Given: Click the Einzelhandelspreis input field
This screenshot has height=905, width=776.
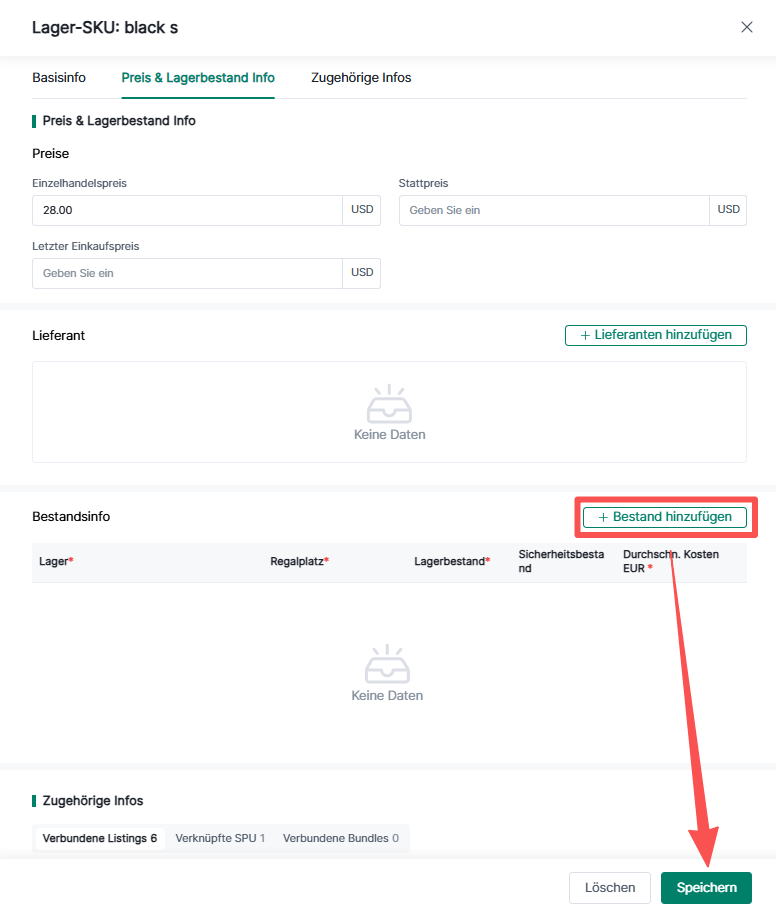Looking at the screenshot, I should point(188,211).
